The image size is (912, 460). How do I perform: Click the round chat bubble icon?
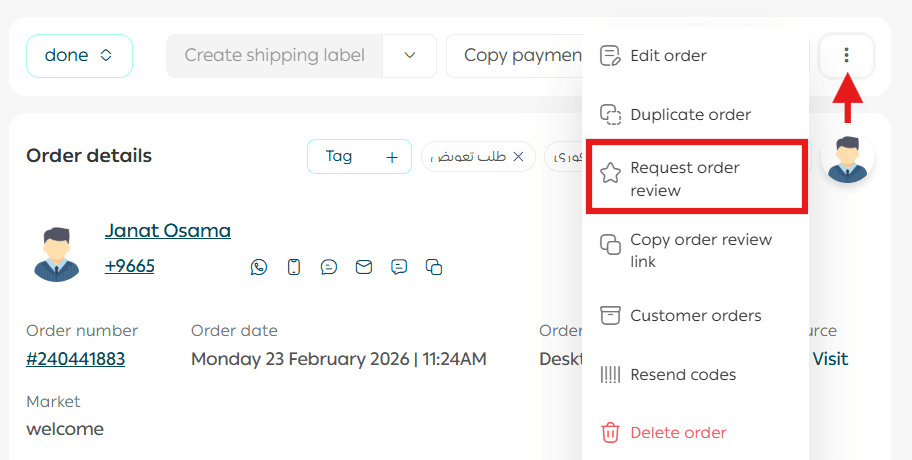click(329, 267)
